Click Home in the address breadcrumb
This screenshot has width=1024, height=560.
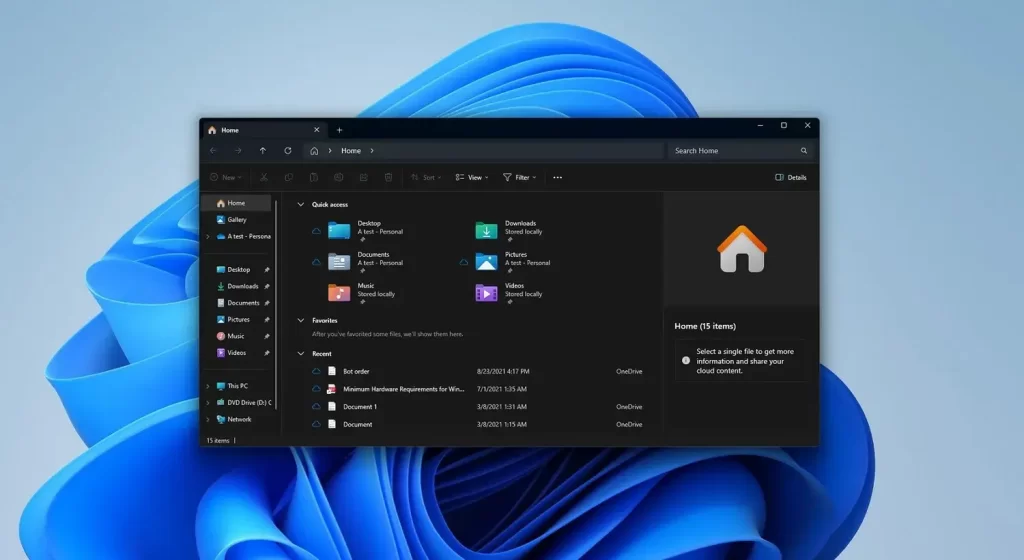tap(351, 151)
